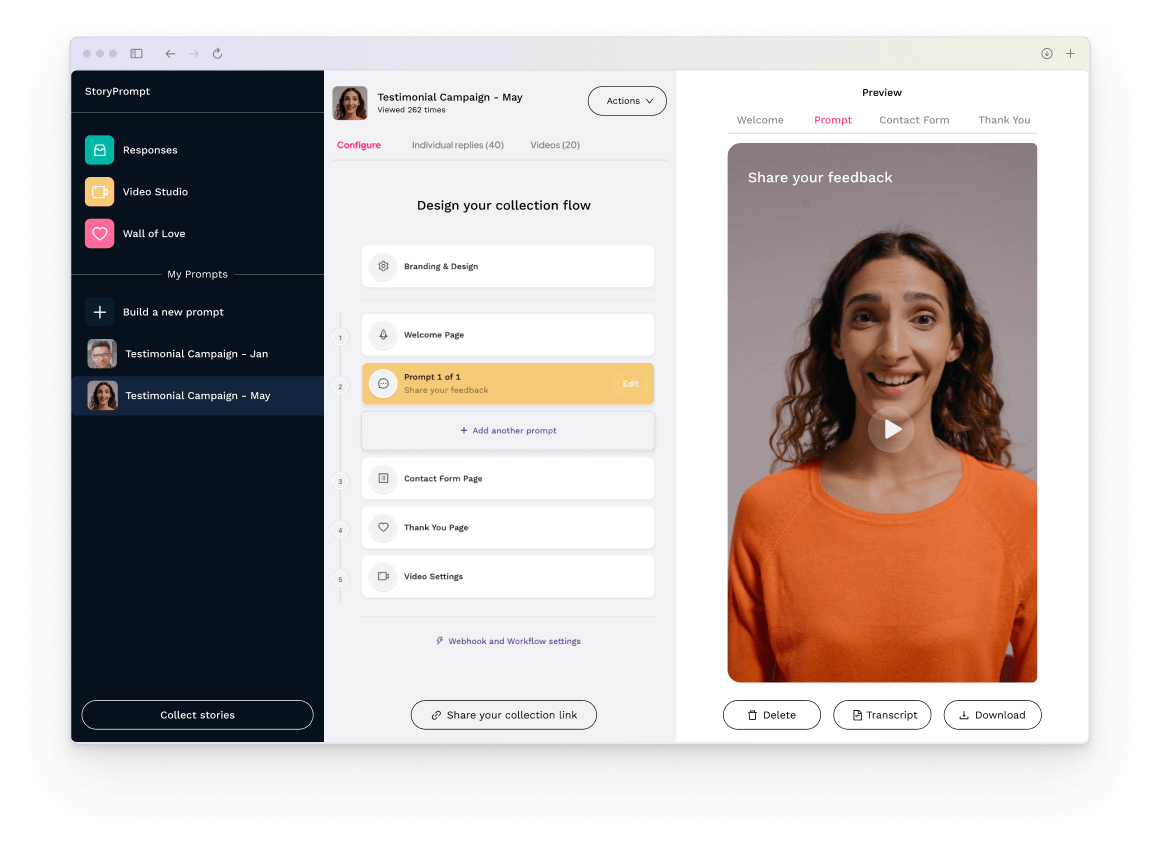Open the Video Studio camera icon
The image size is (1160, 848).
[99, 192]
